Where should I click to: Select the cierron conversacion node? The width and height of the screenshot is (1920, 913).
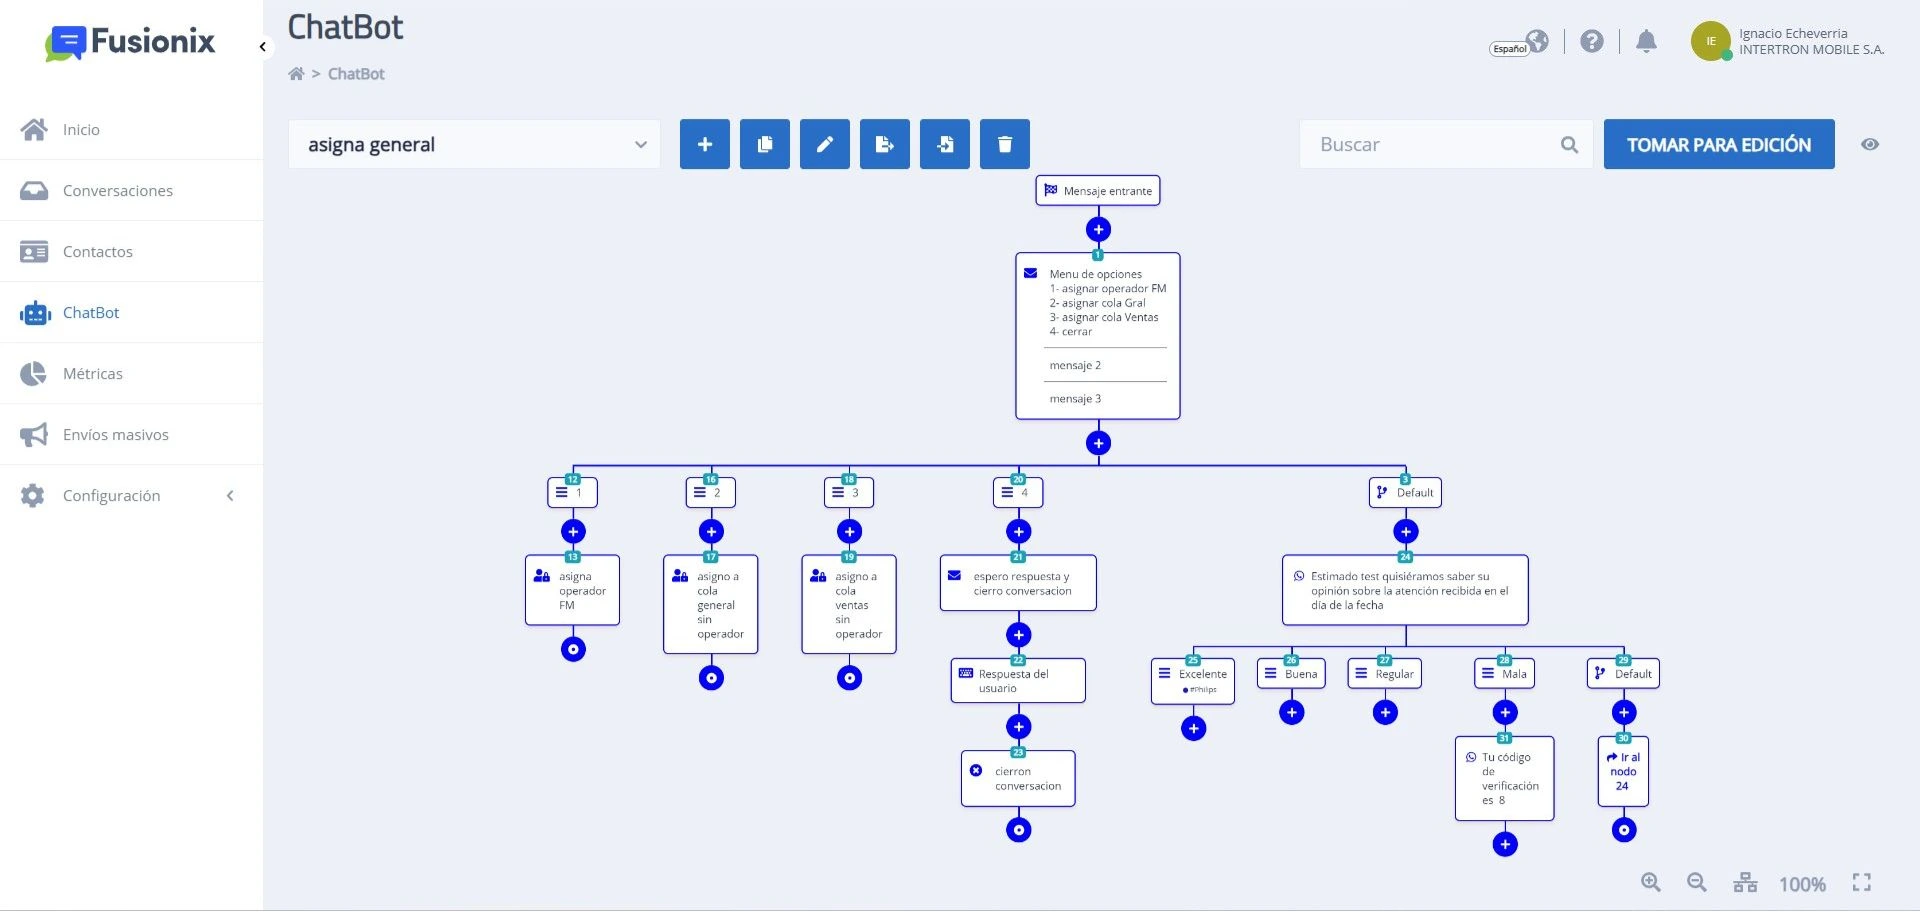(1018, 779)
